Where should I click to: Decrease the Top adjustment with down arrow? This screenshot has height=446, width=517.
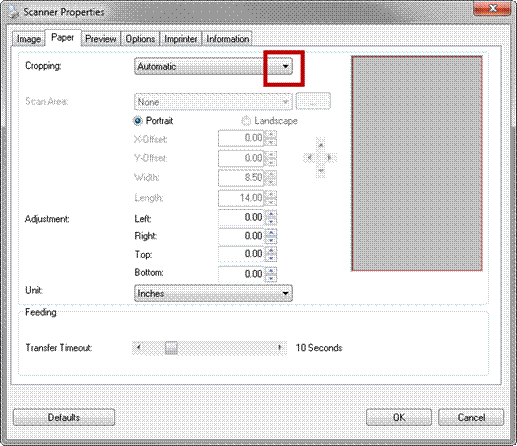coord(271,258)
